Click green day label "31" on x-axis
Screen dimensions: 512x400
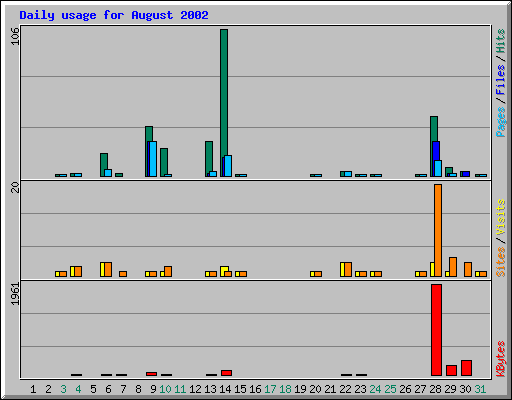pyautogui.click(x=480, y=389)
